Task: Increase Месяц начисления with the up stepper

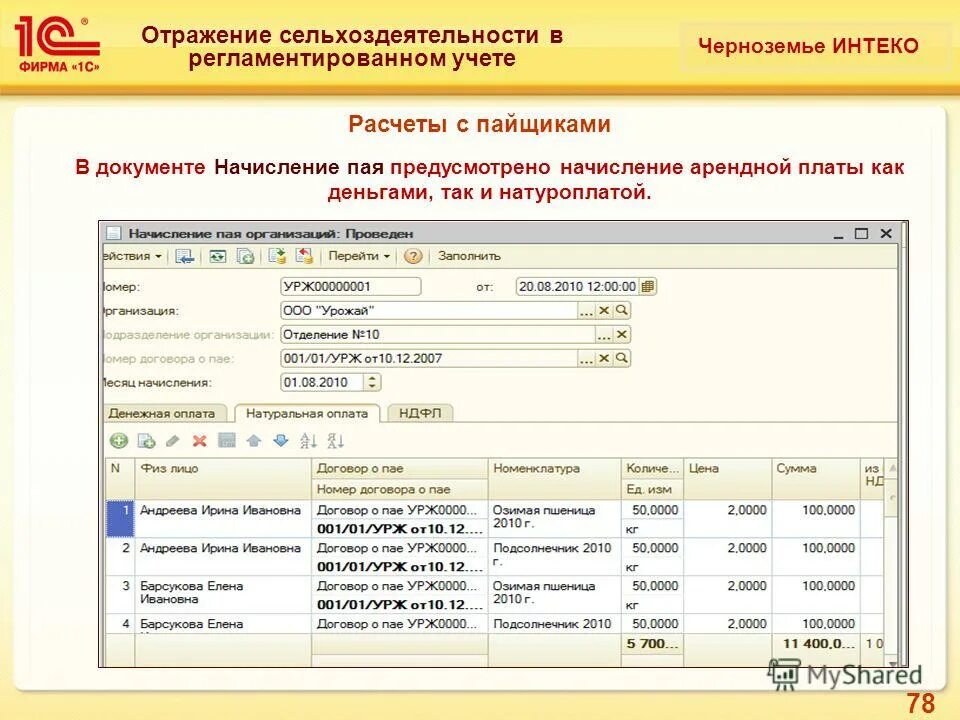Action: (370, 376)
